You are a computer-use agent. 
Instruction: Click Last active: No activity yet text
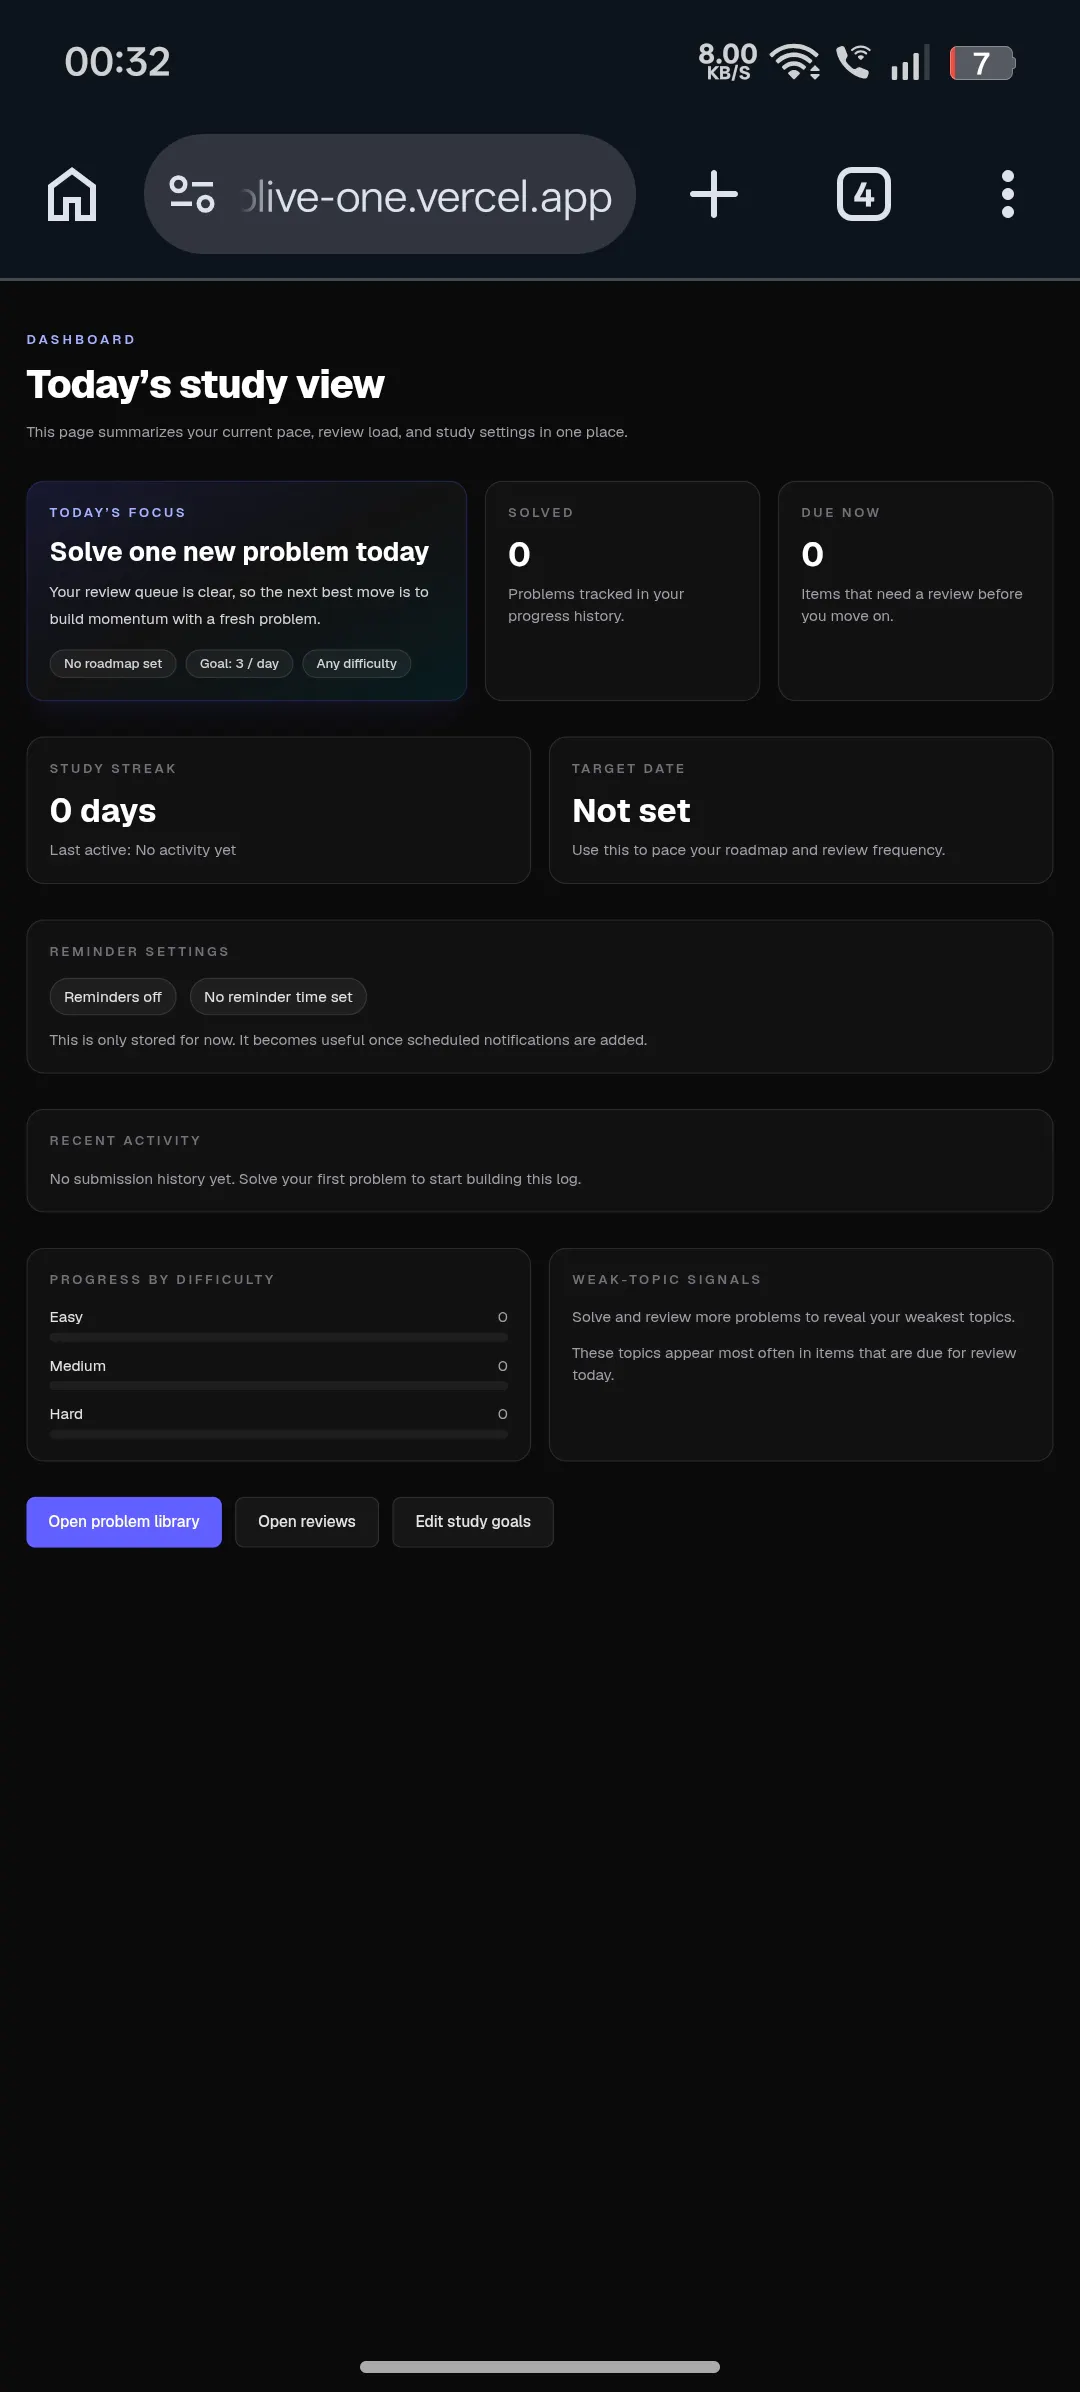pos(143,850)
